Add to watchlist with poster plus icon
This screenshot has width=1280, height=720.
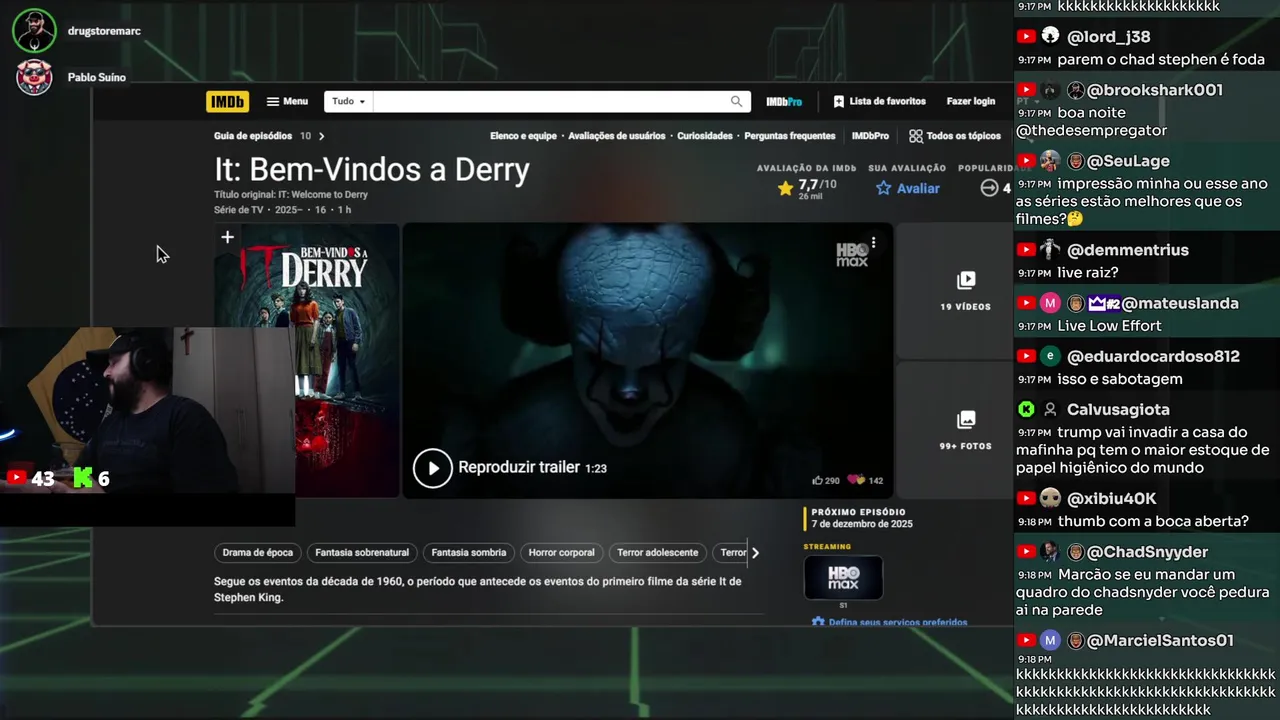[228, 237]
